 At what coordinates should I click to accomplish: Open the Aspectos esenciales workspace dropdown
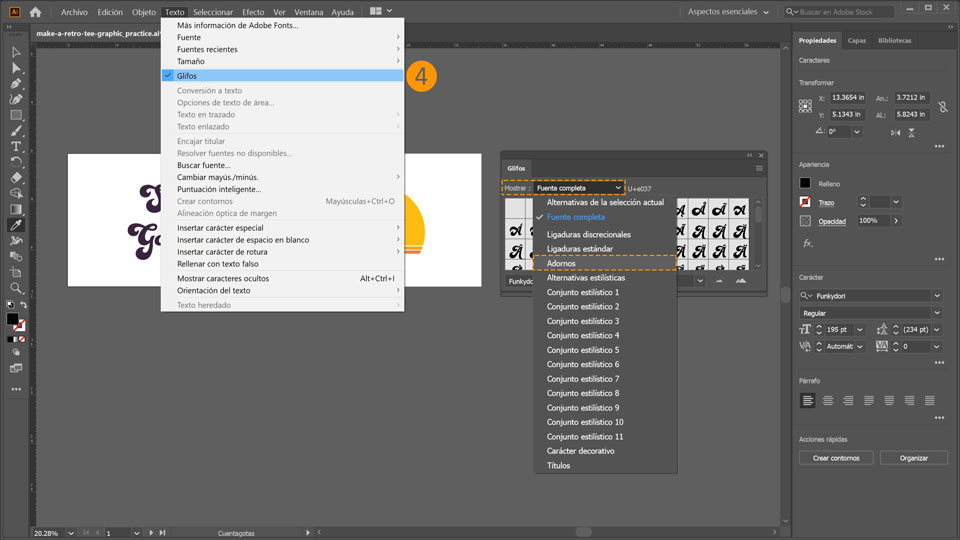pos(728,12)
